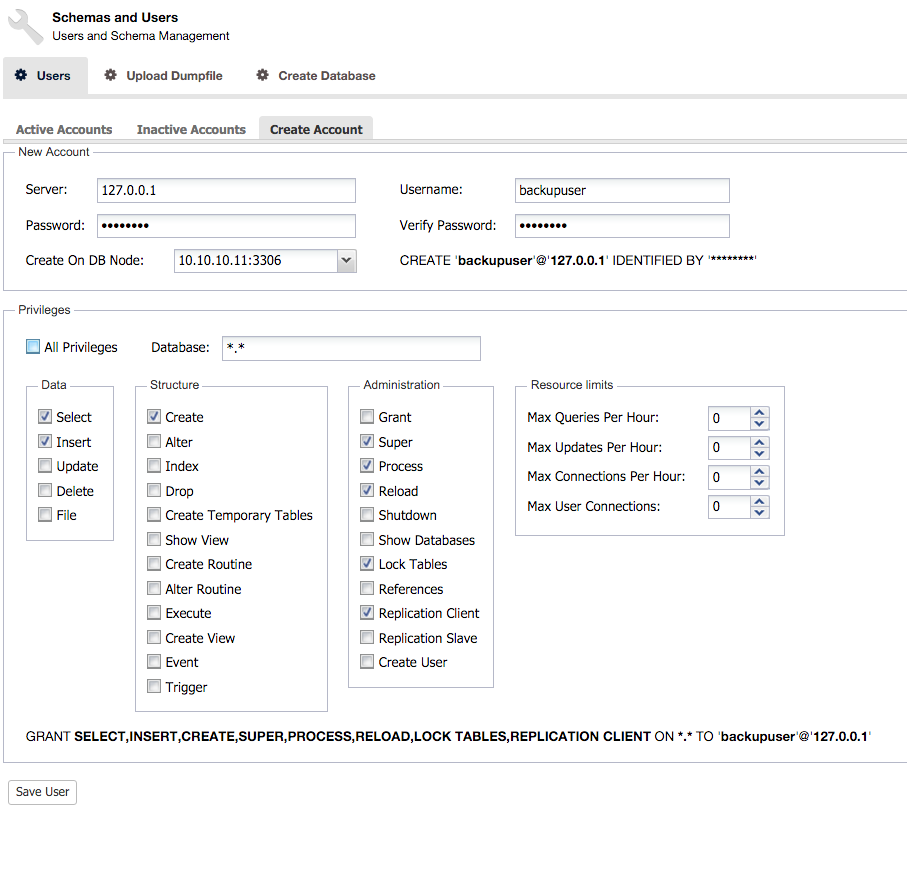Check the Alter privilege
The width and height of the screenshot is (907, 869).
click(153, 441)
